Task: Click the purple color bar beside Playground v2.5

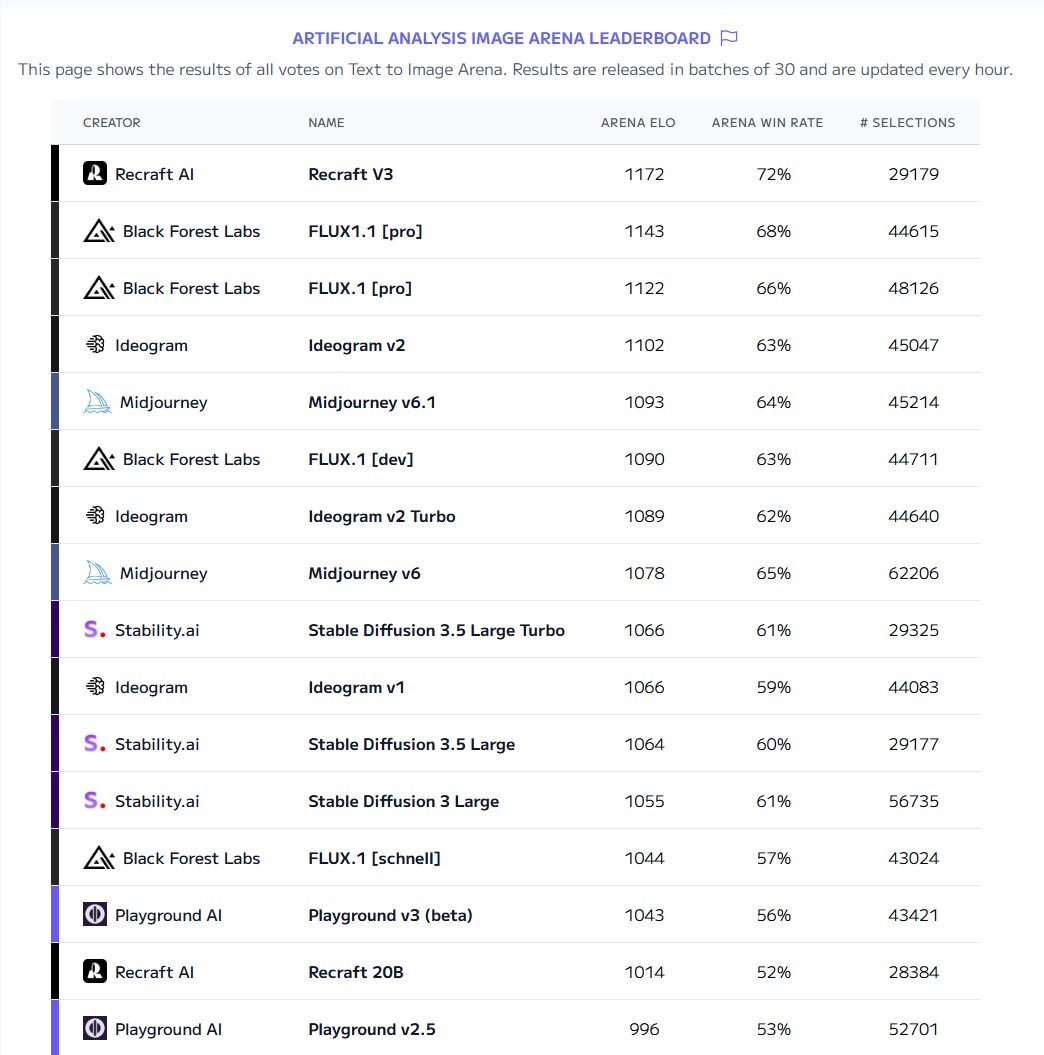Action: coord(55,1028)
